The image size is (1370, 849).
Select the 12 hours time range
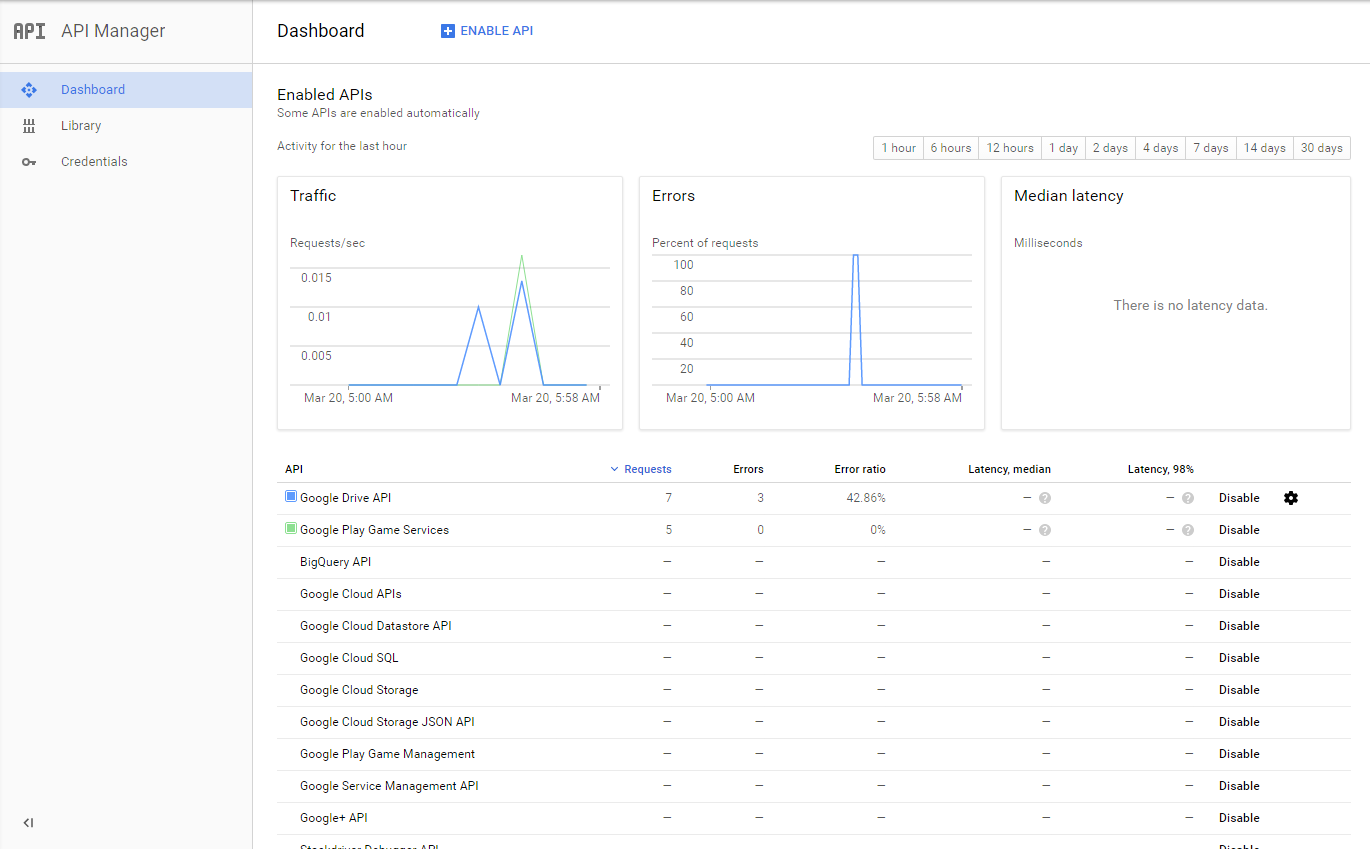(1010, 148)
